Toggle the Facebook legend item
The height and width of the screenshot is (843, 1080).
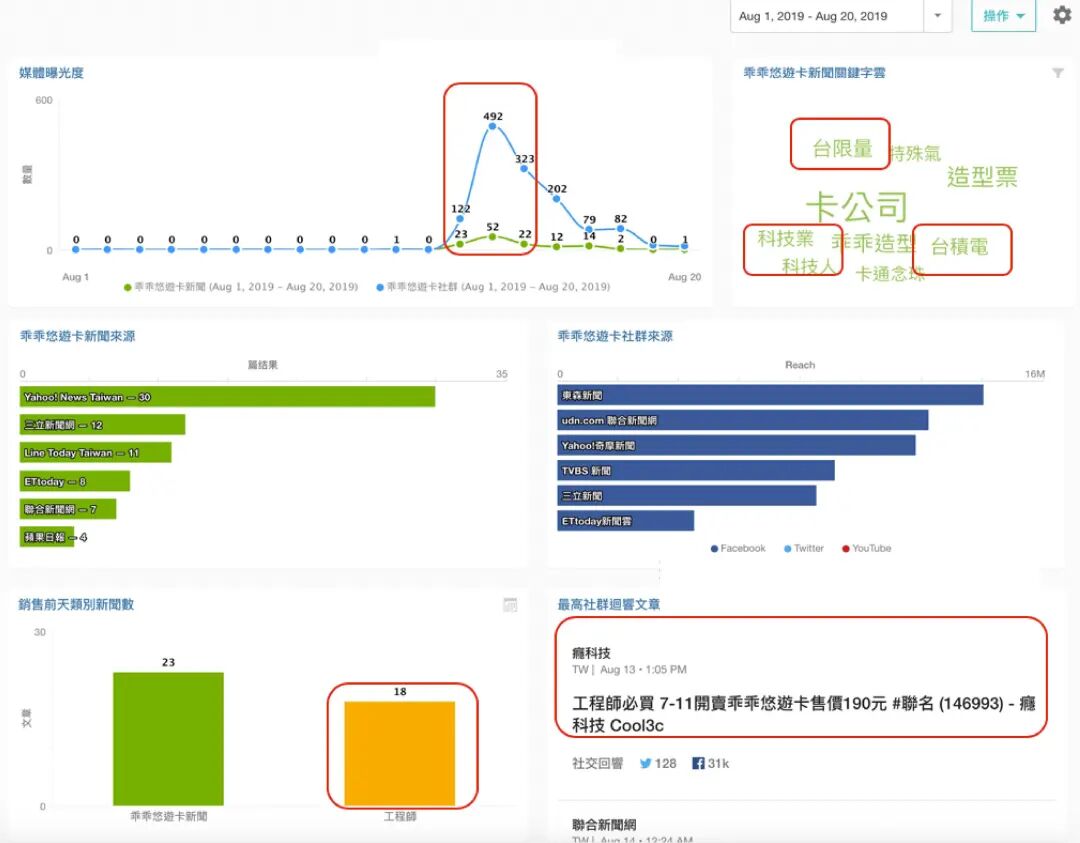coord(738,548)
